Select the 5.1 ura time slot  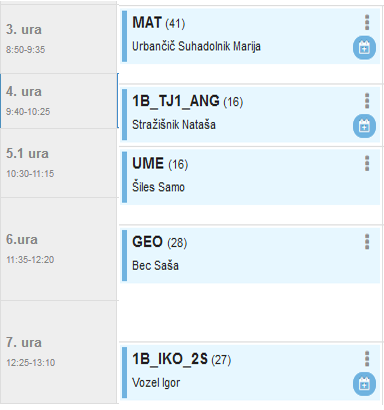pos(59,163)
